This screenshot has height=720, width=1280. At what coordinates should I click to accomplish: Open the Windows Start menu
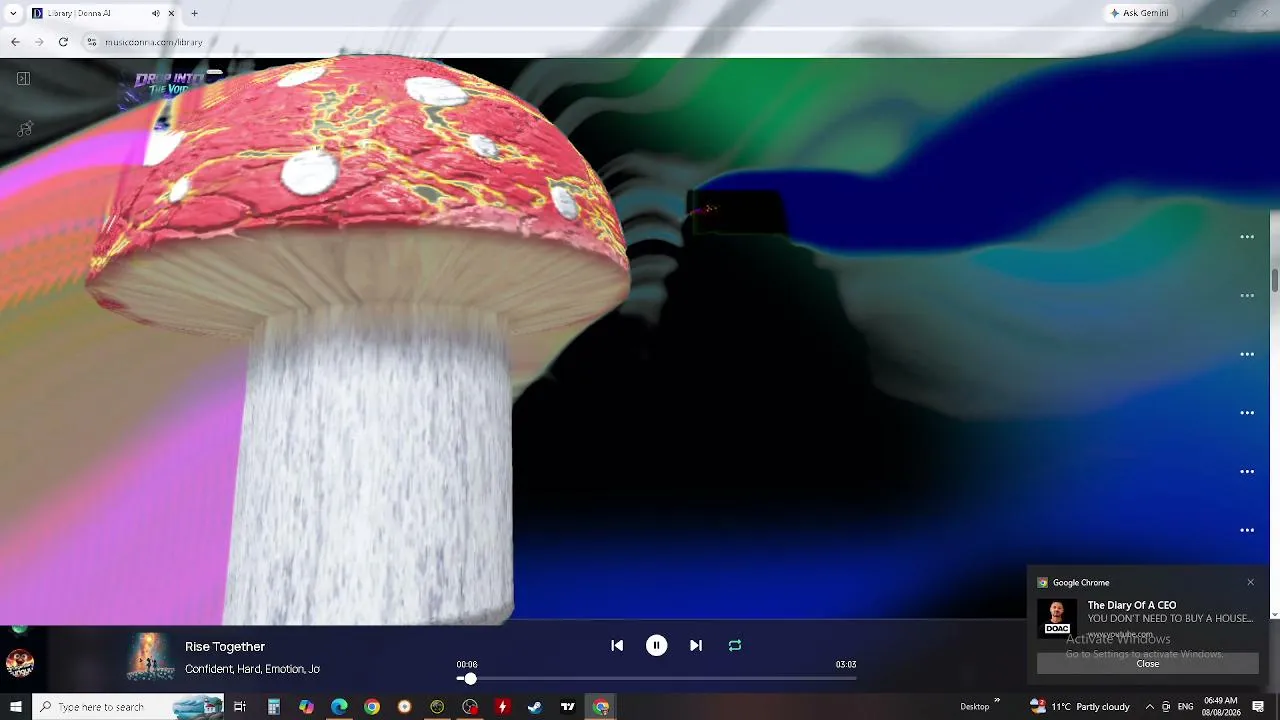click(x=15, y=707)
